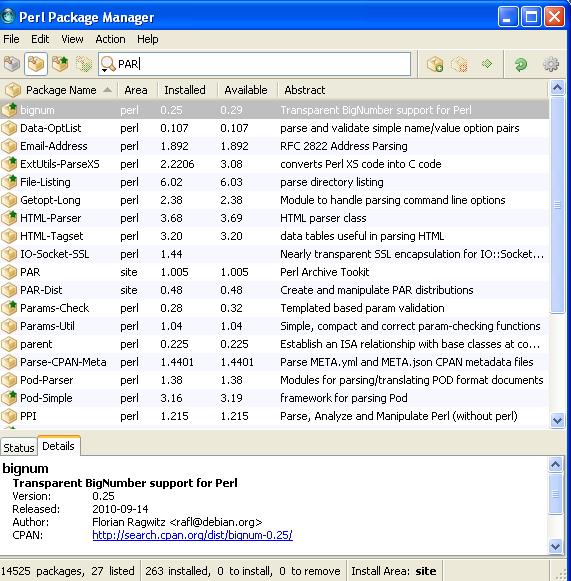Select the Pod-Simple package name
Viewport: 571px width, 581px height.
coord(46,398)
